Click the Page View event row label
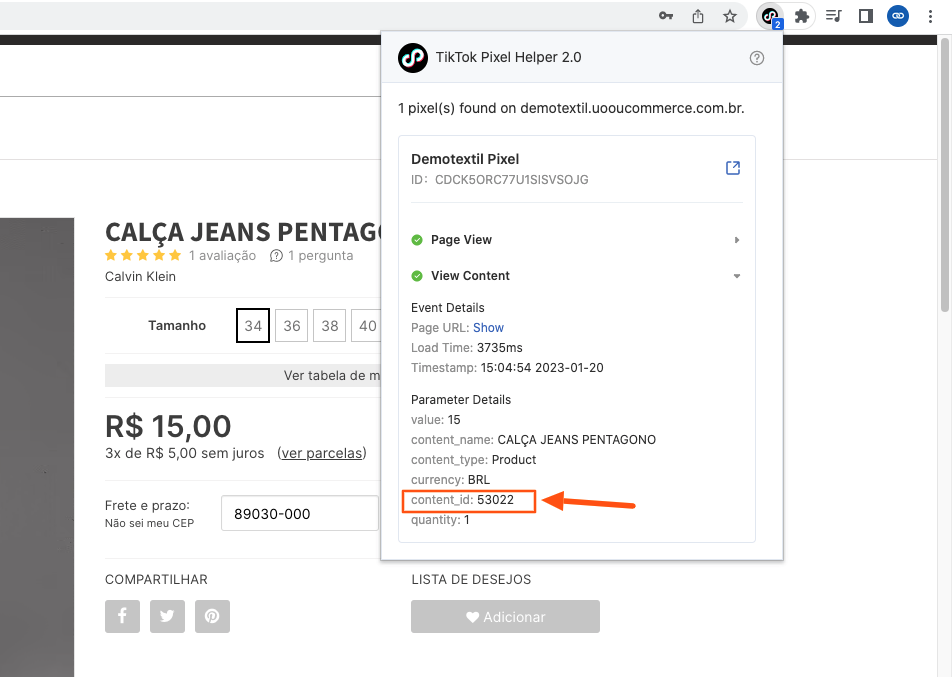952x677 pixels. 461,240
